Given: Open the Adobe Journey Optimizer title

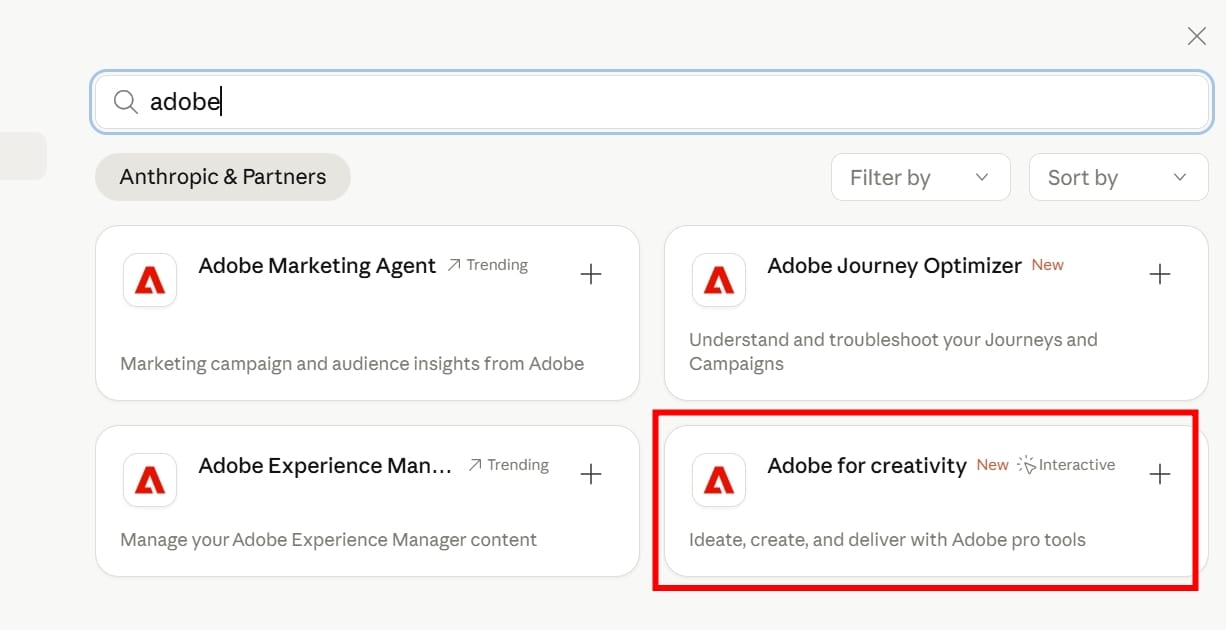Looking at the screenshot, I should point(894,266).
